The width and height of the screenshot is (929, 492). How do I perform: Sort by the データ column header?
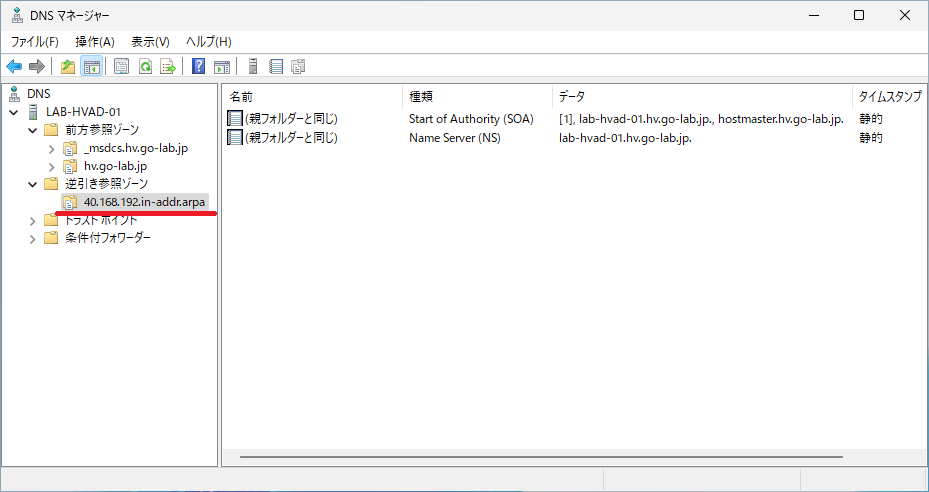tap(702, 97)
